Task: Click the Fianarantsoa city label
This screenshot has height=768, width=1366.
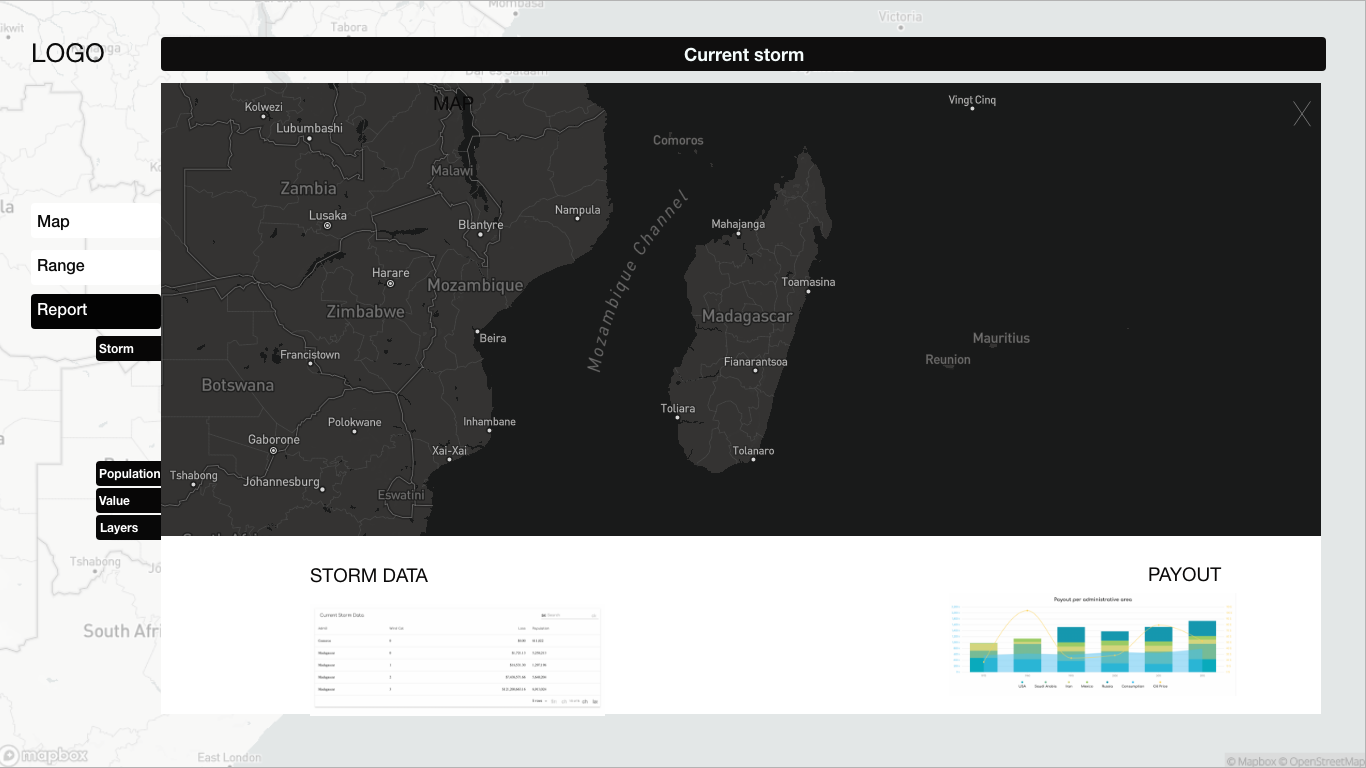Action: pyautogui.click(x=756, y=361)
